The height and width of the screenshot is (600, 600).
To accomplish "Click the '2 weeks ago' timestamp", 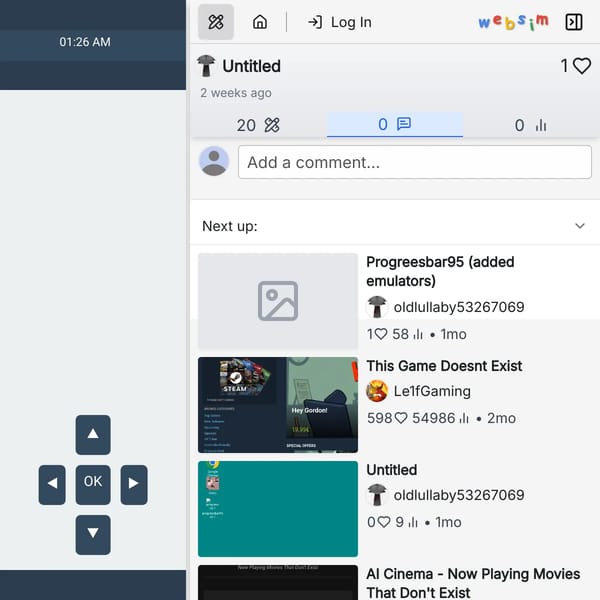I will [236, 93].
